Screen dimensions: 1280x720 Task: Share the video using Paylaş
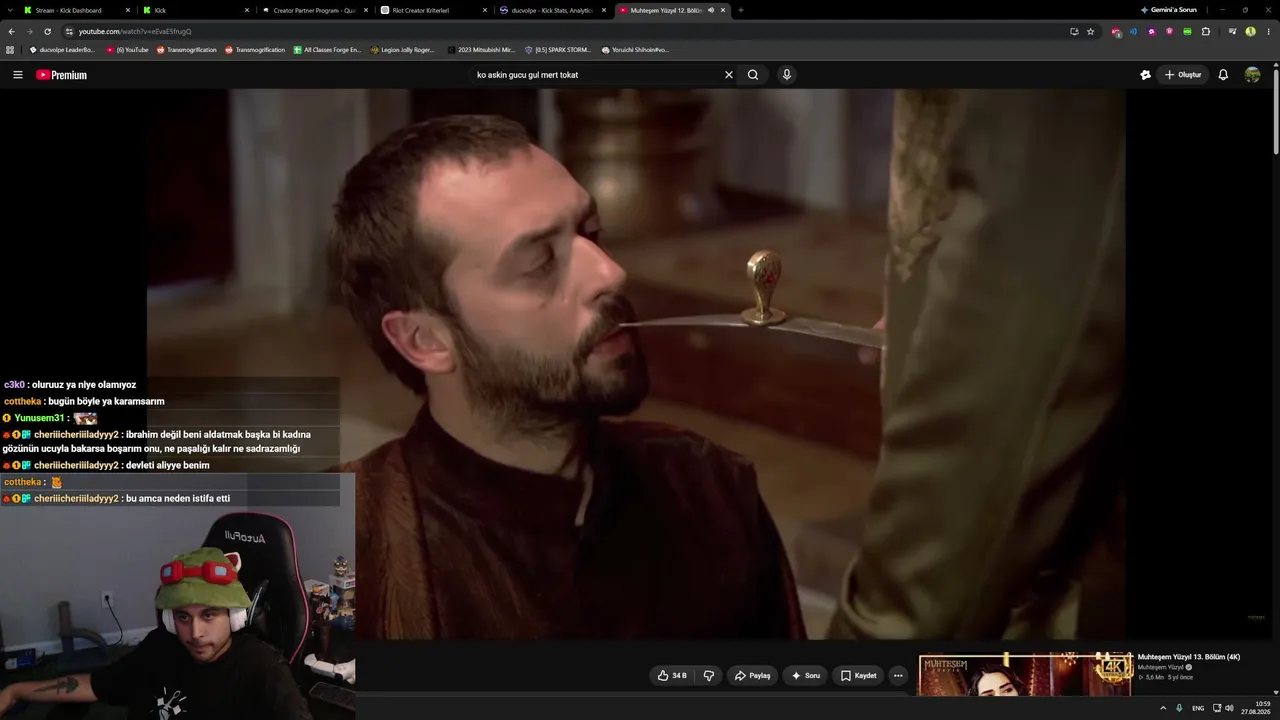(x=752, y=676)
